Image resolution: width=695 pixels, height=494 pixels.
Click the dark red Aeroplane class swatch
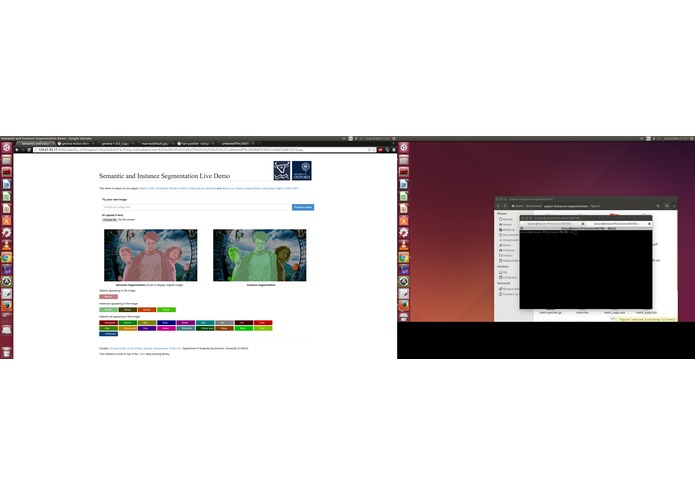[109, 323]
